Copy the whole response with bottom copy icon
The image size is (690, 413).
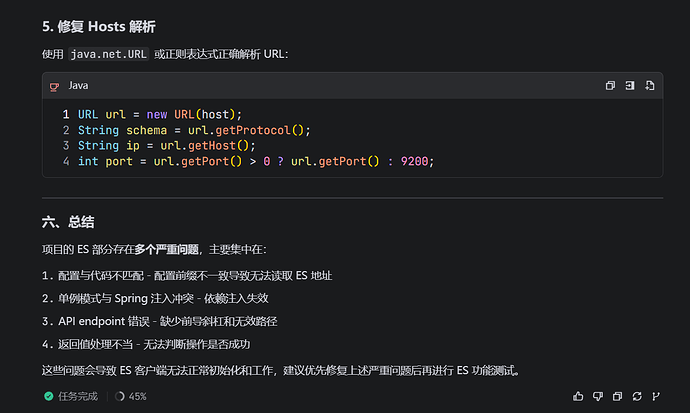coord(617,396)
